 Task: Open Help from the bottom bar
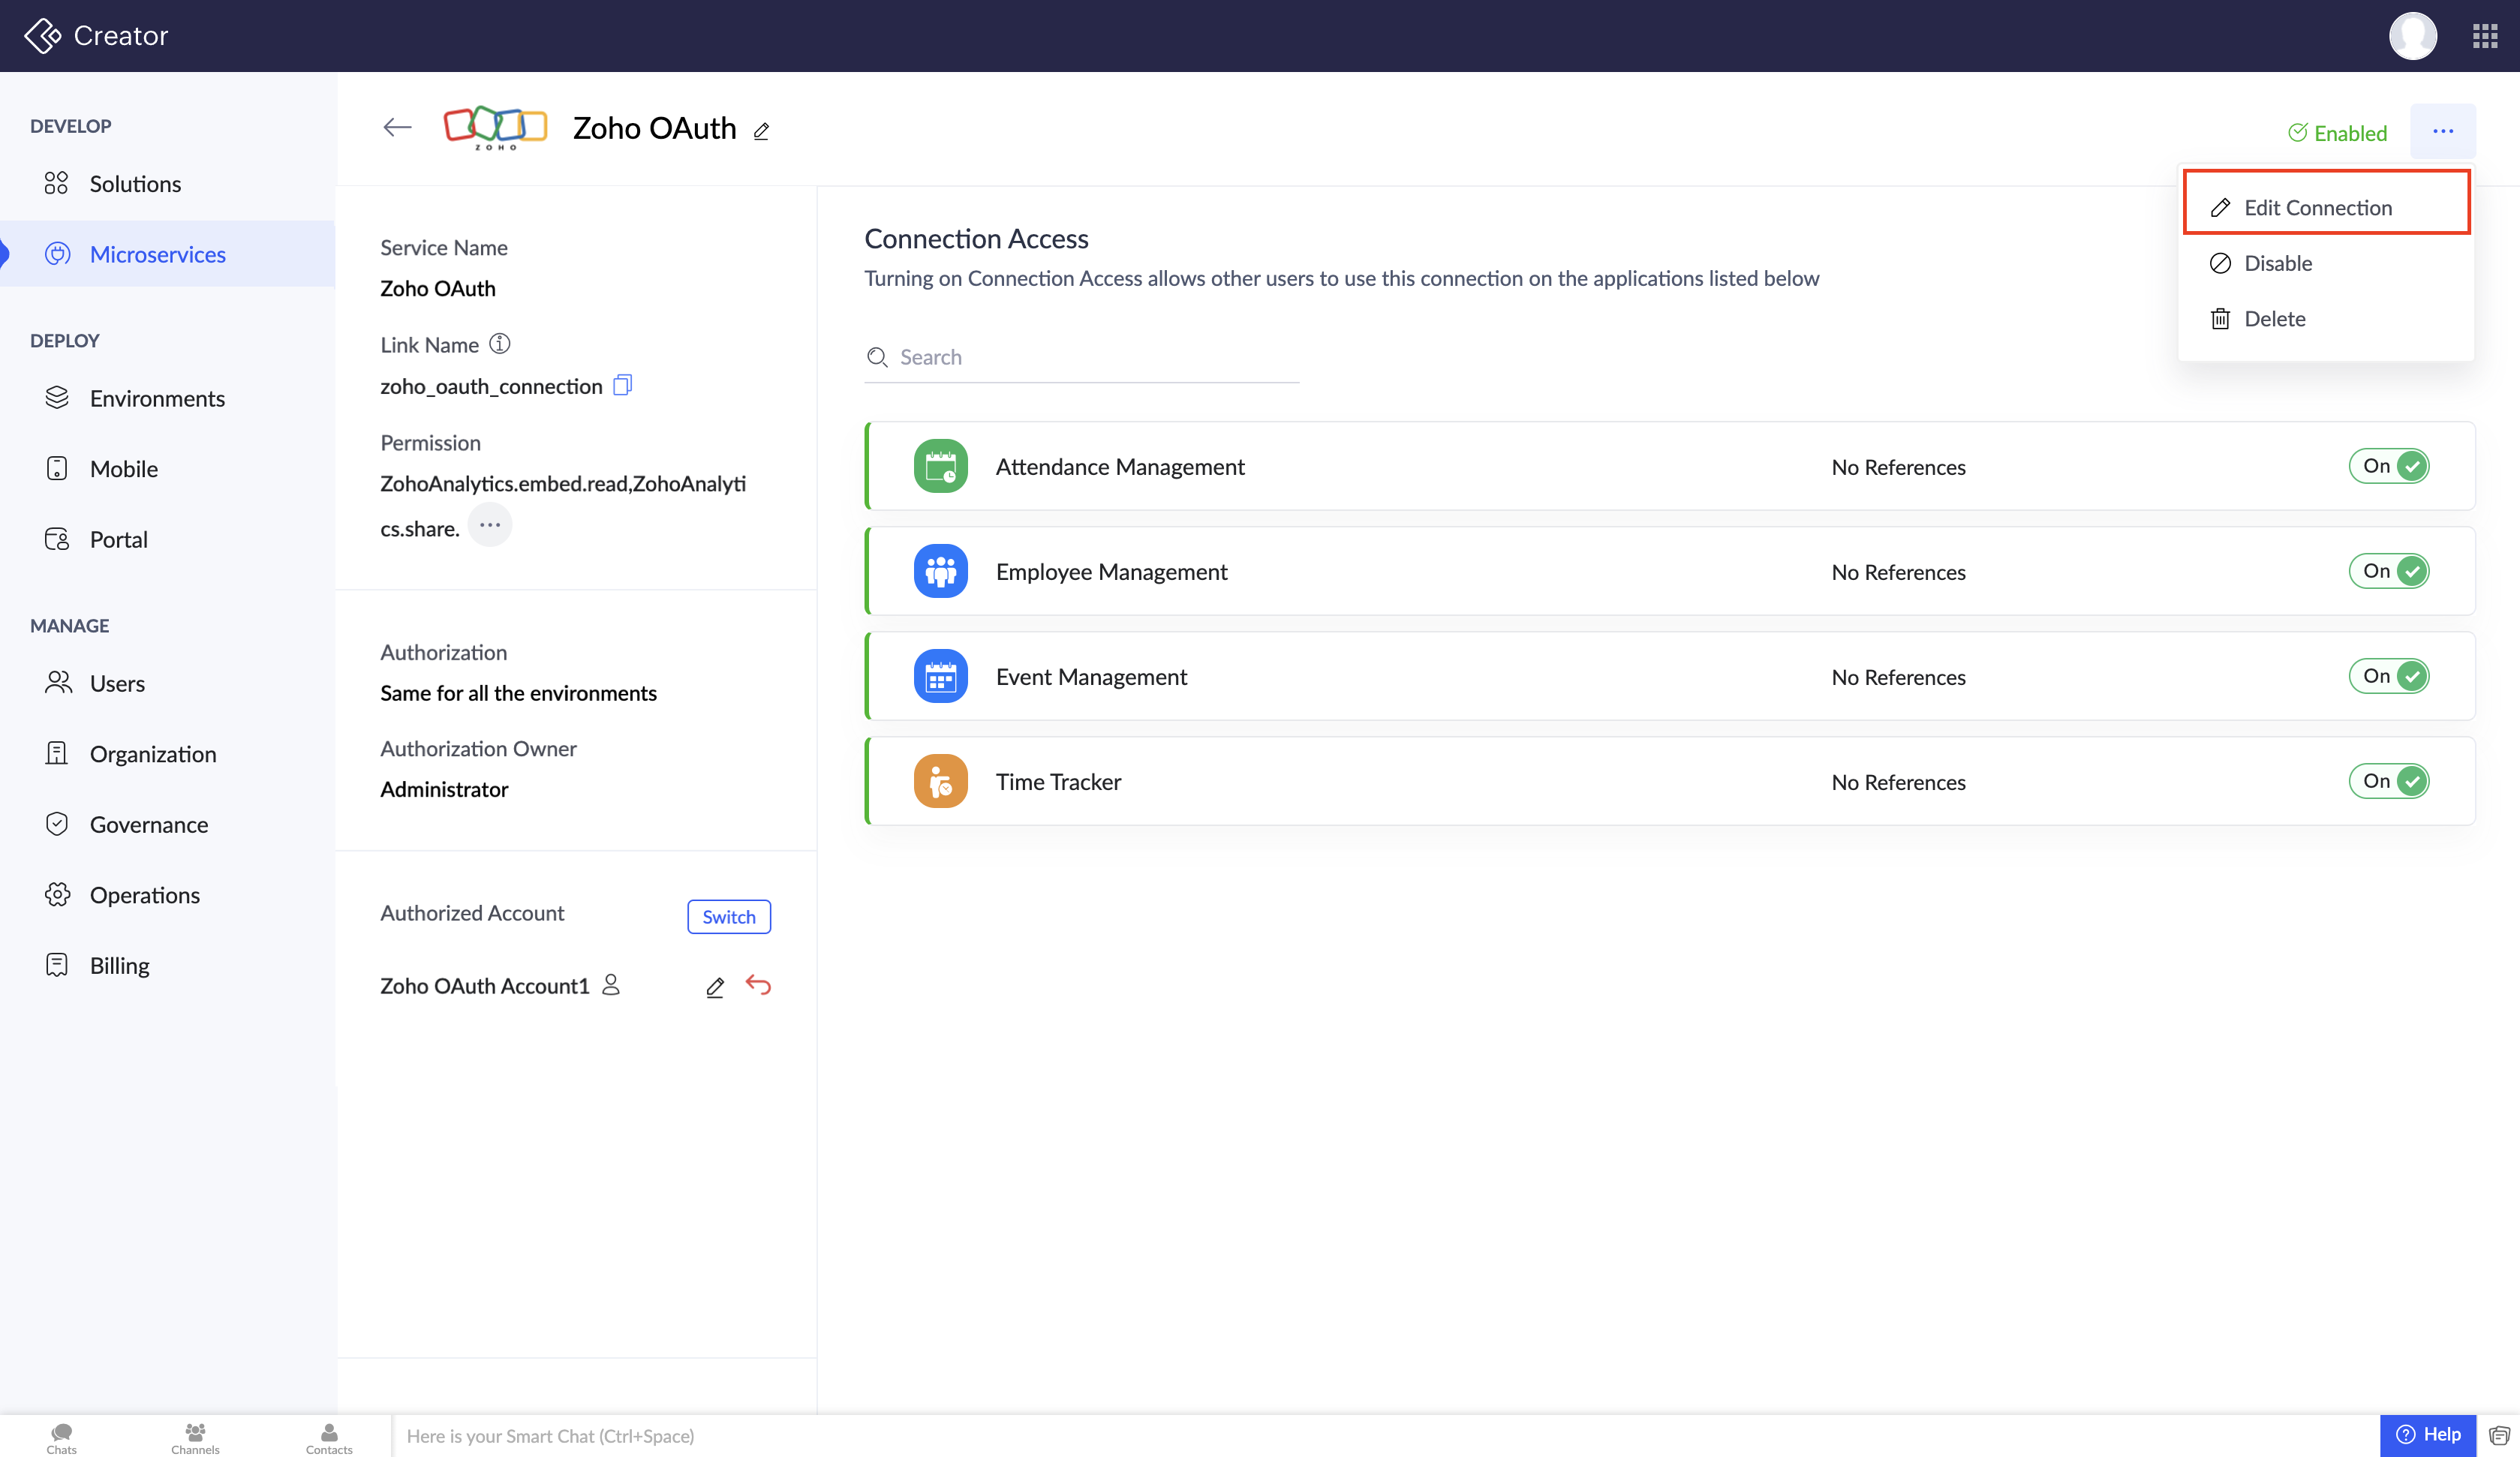click(x=2428, y=1434)
